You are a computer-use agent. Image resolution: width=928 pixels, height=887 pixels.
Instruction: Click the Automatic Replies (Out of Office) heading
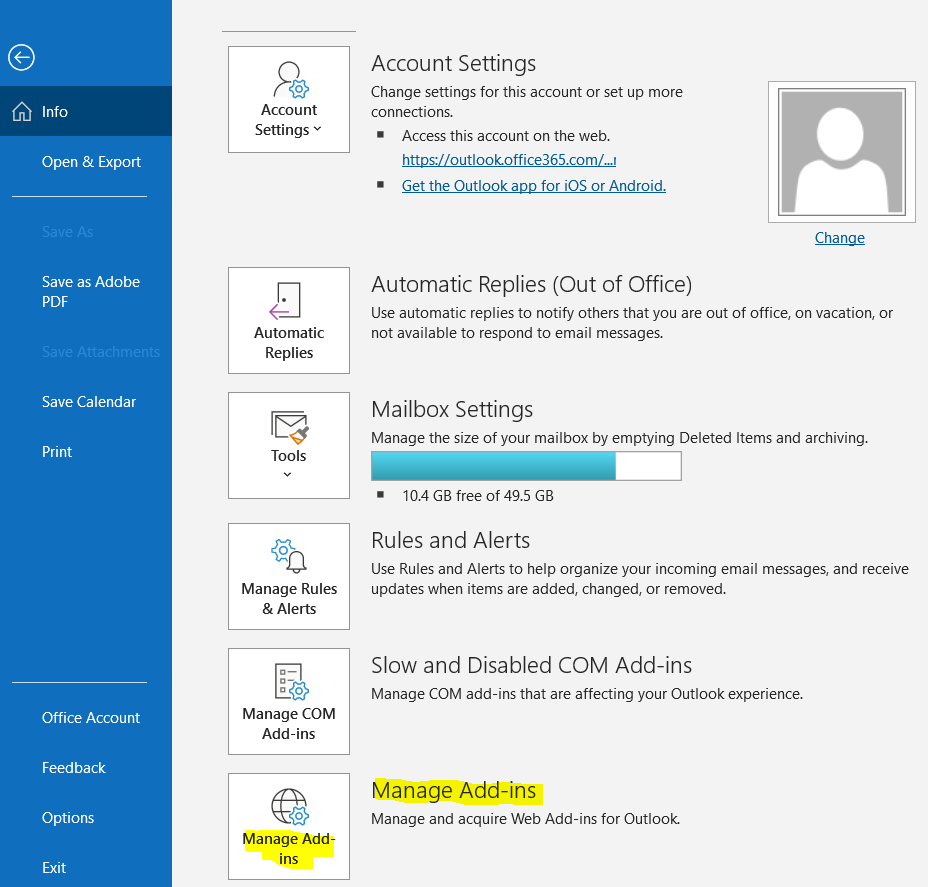pos(531,285)
